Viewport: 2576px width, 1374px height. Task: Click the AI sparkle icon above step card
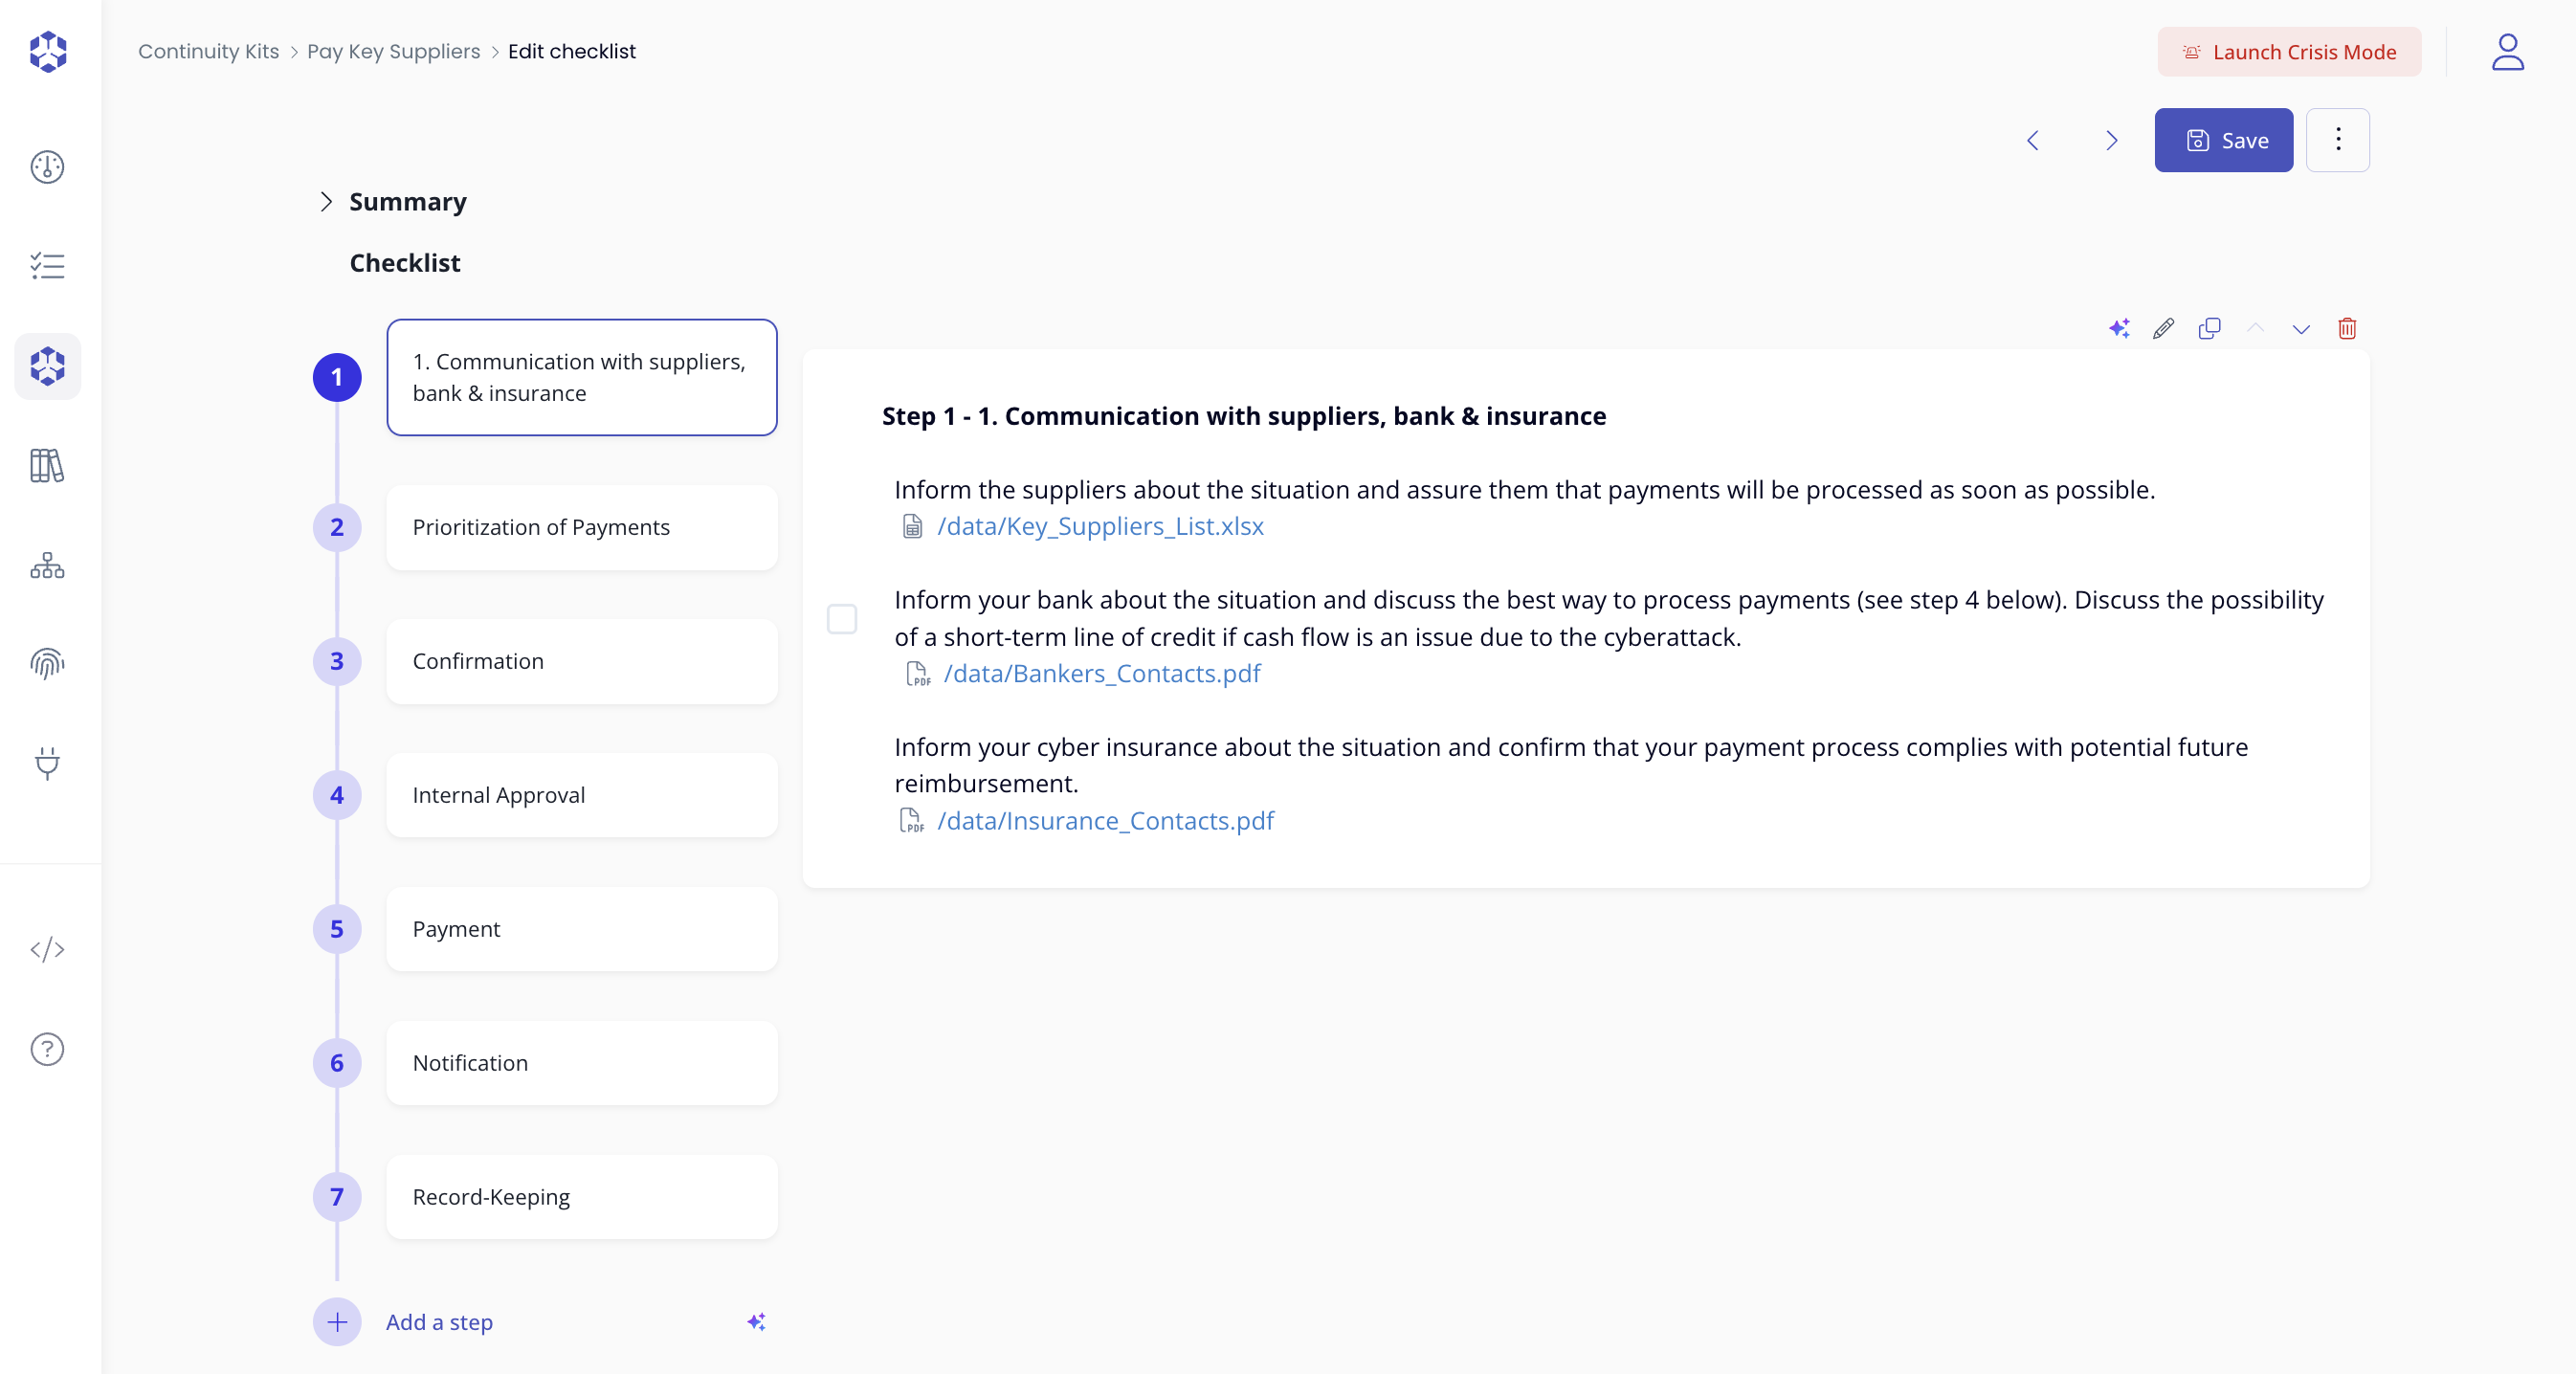[x=2119, y=328]
